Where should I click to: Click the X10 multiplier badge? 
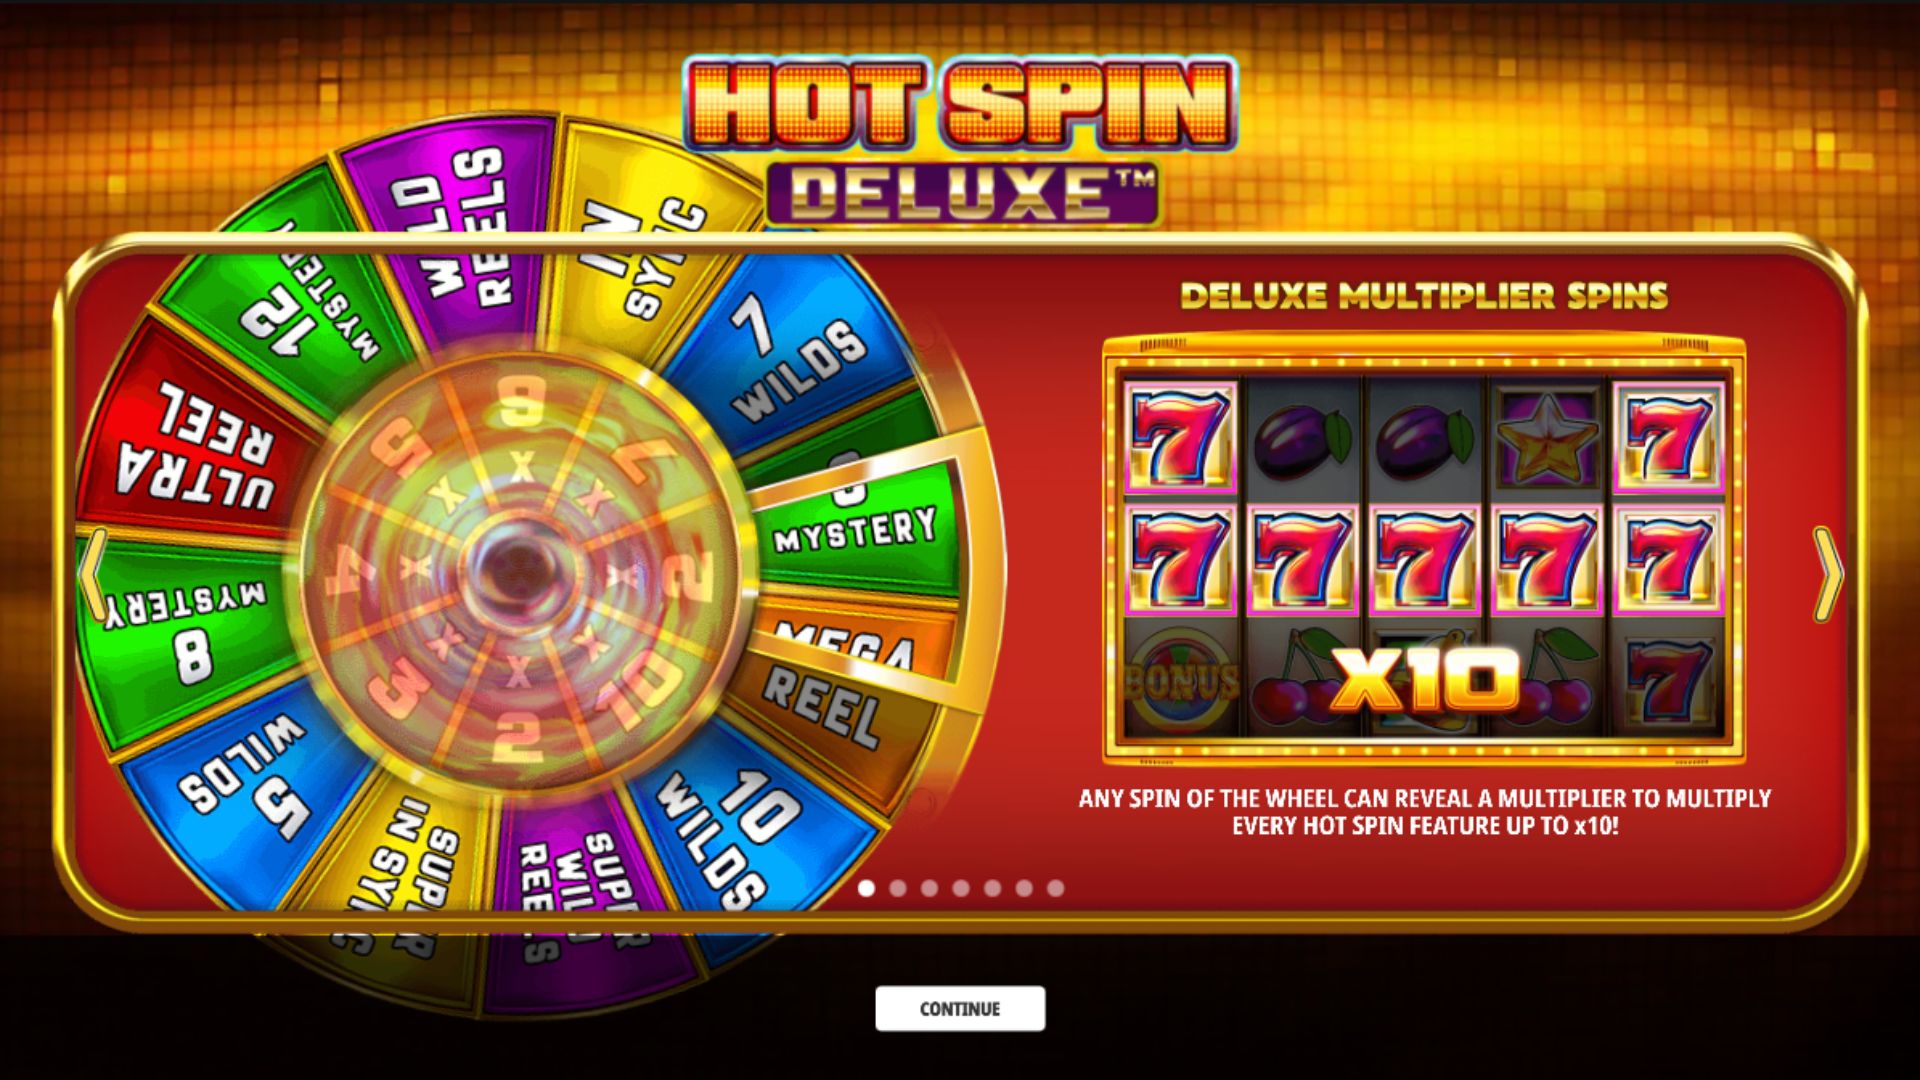click(x=1424, y=680)
